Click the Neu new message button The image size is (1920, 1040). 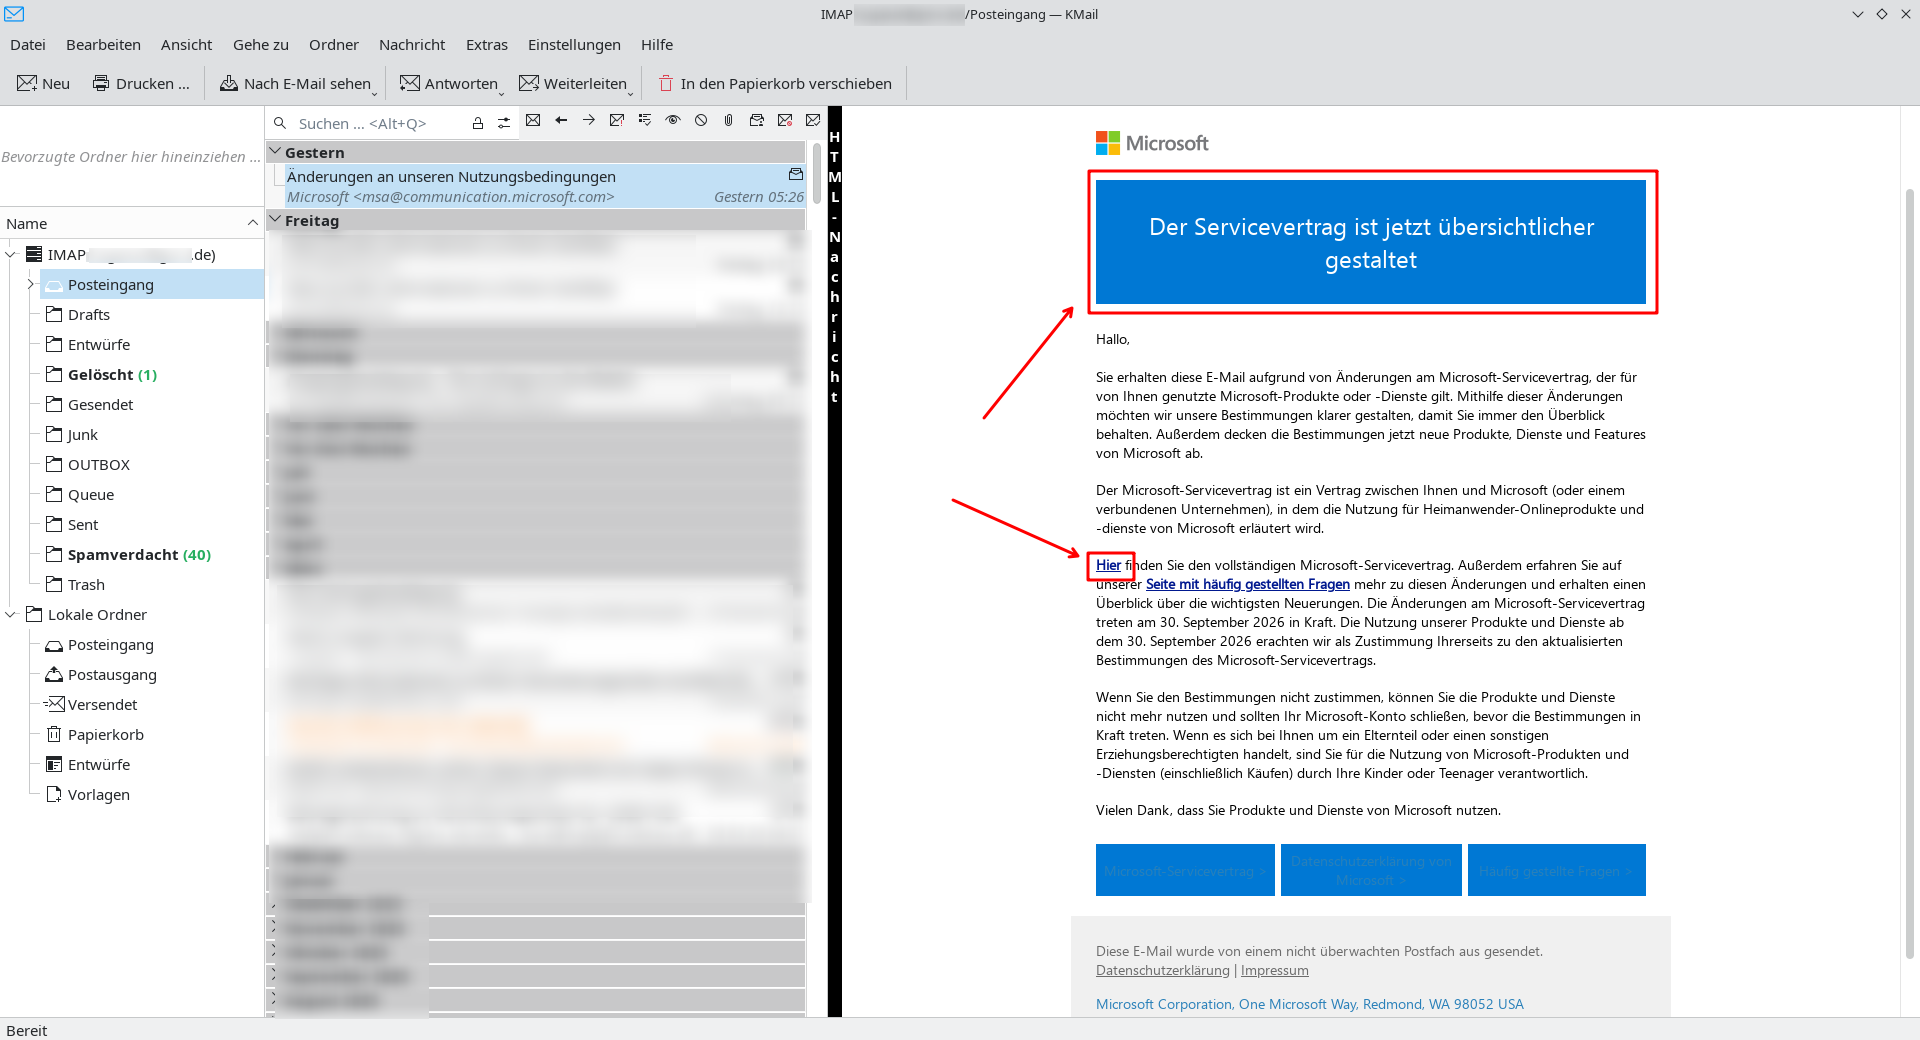(44, 84)
